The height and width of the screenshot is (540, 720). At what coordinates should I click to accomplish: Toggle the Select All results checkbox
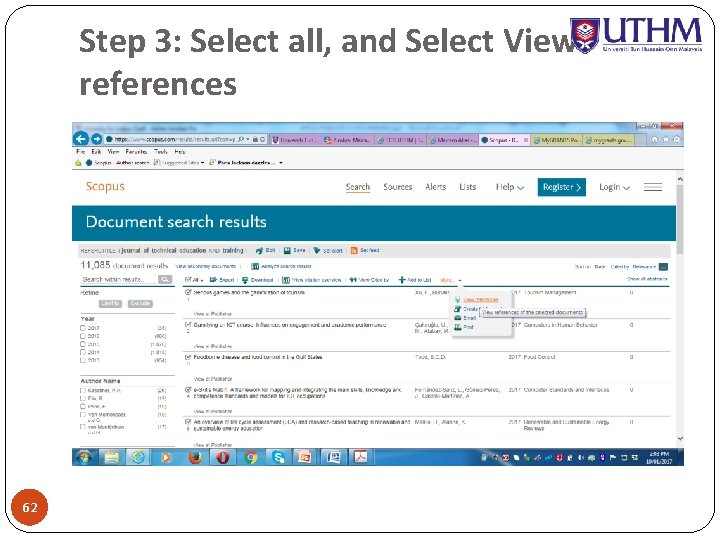188,280
